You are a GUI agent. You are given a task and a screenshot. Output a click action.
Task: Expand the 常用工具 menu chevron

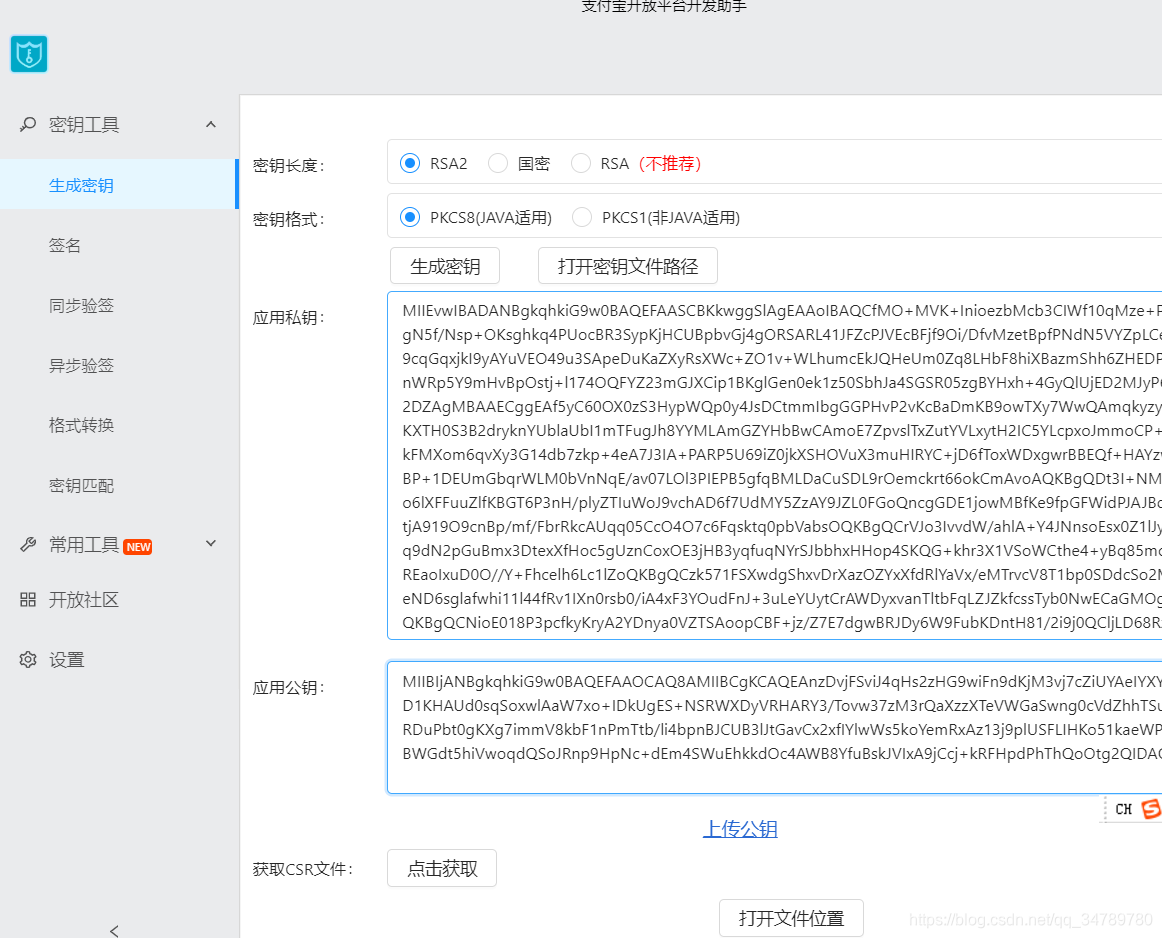(211, 544)
